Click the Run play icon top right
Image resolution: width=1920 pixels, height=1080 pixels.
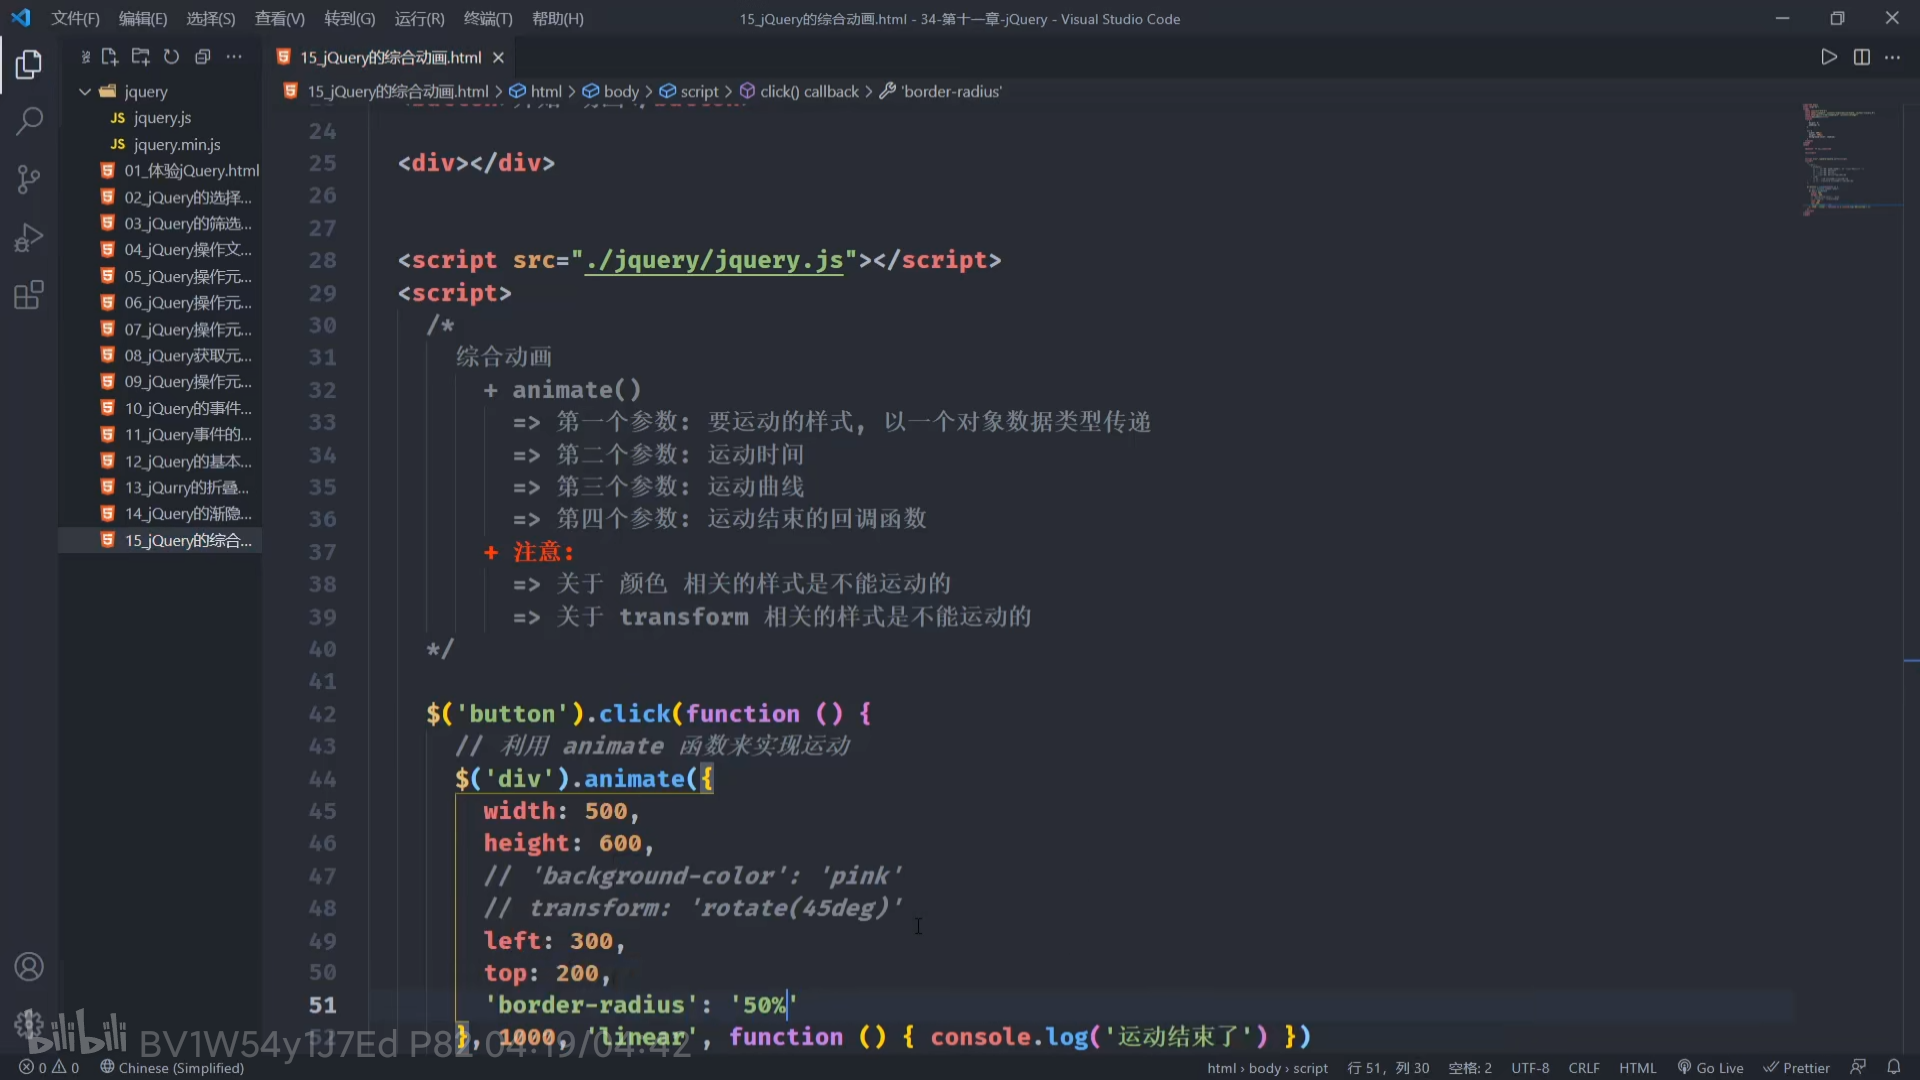point(1828,57)
